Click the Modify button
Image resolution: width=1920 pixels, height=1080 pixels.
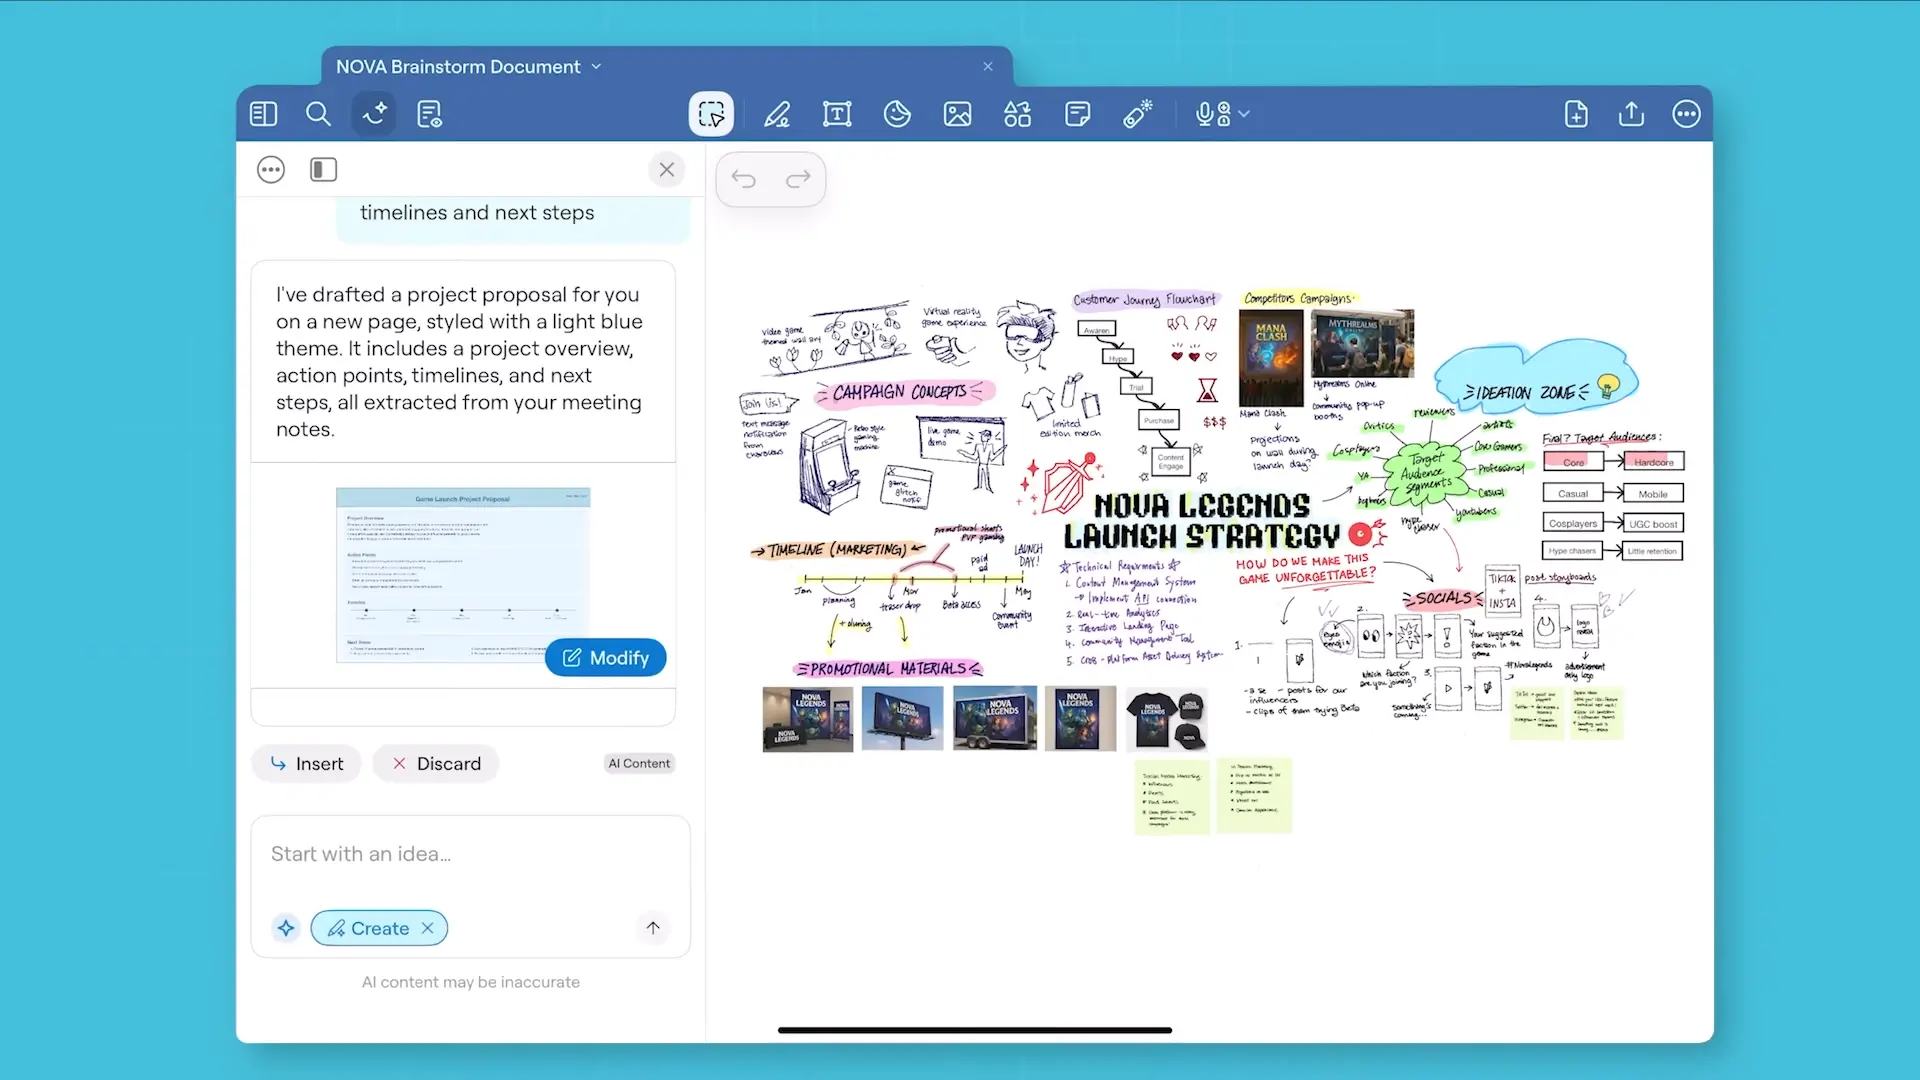tap(606, 658)
